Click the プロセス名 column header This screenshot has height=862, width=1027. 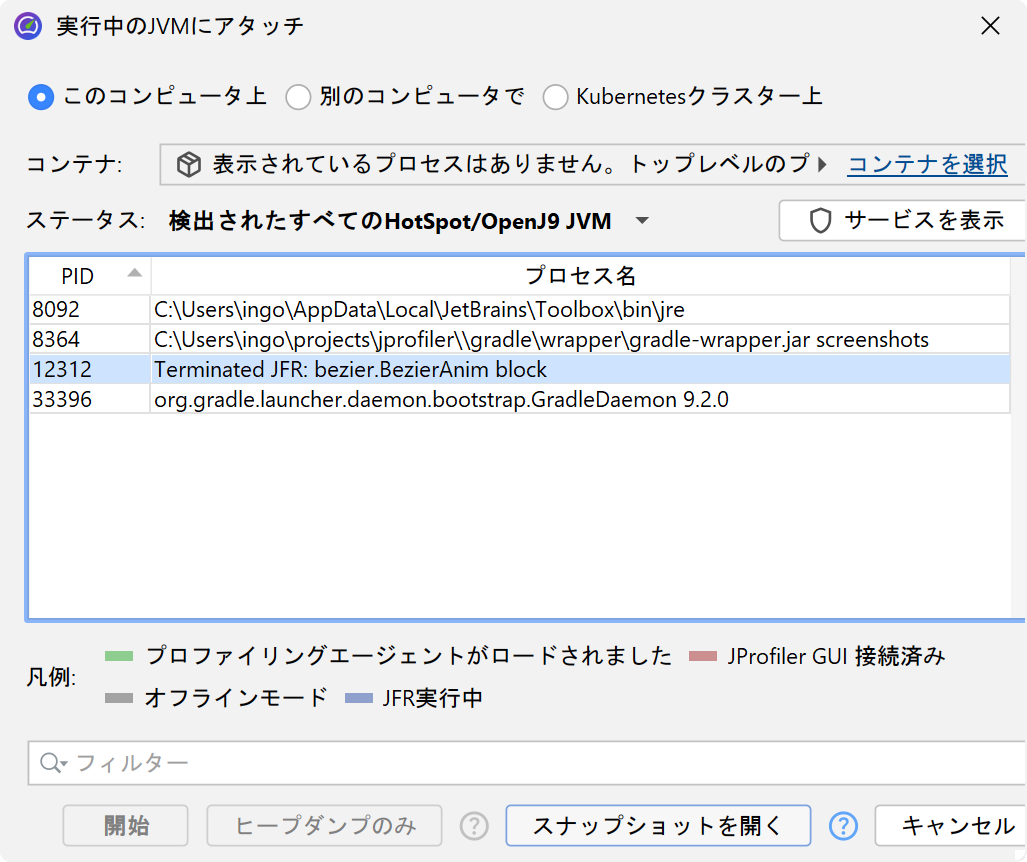(580, 276)
